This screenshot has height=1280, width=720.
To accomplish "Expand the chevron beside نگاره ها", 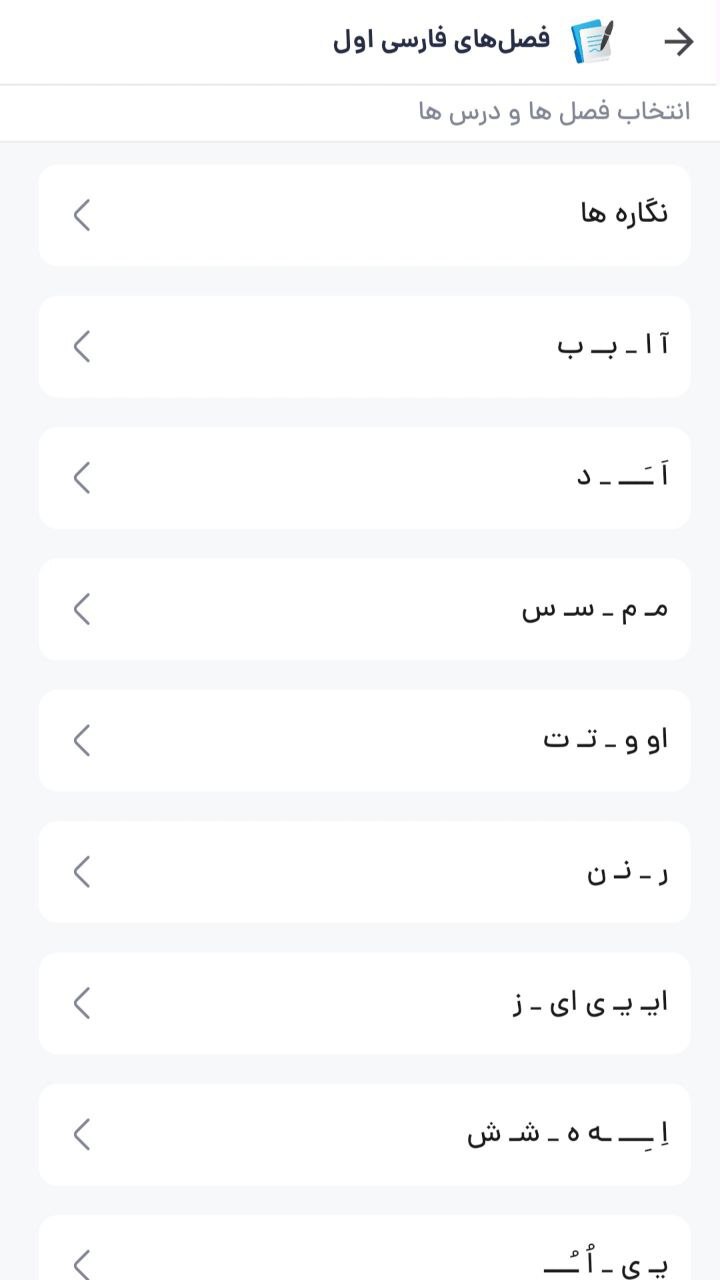I will [82, 214].
